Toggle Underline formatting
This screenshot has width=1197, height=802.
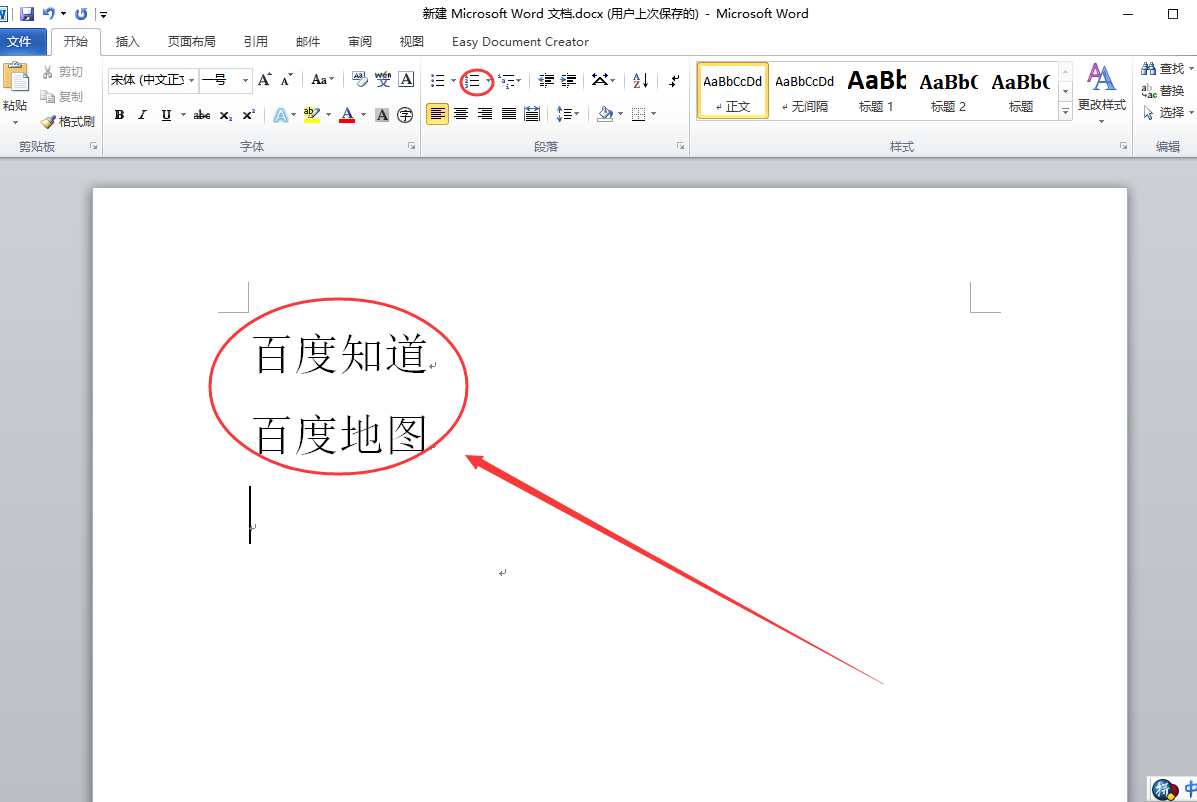166,114
